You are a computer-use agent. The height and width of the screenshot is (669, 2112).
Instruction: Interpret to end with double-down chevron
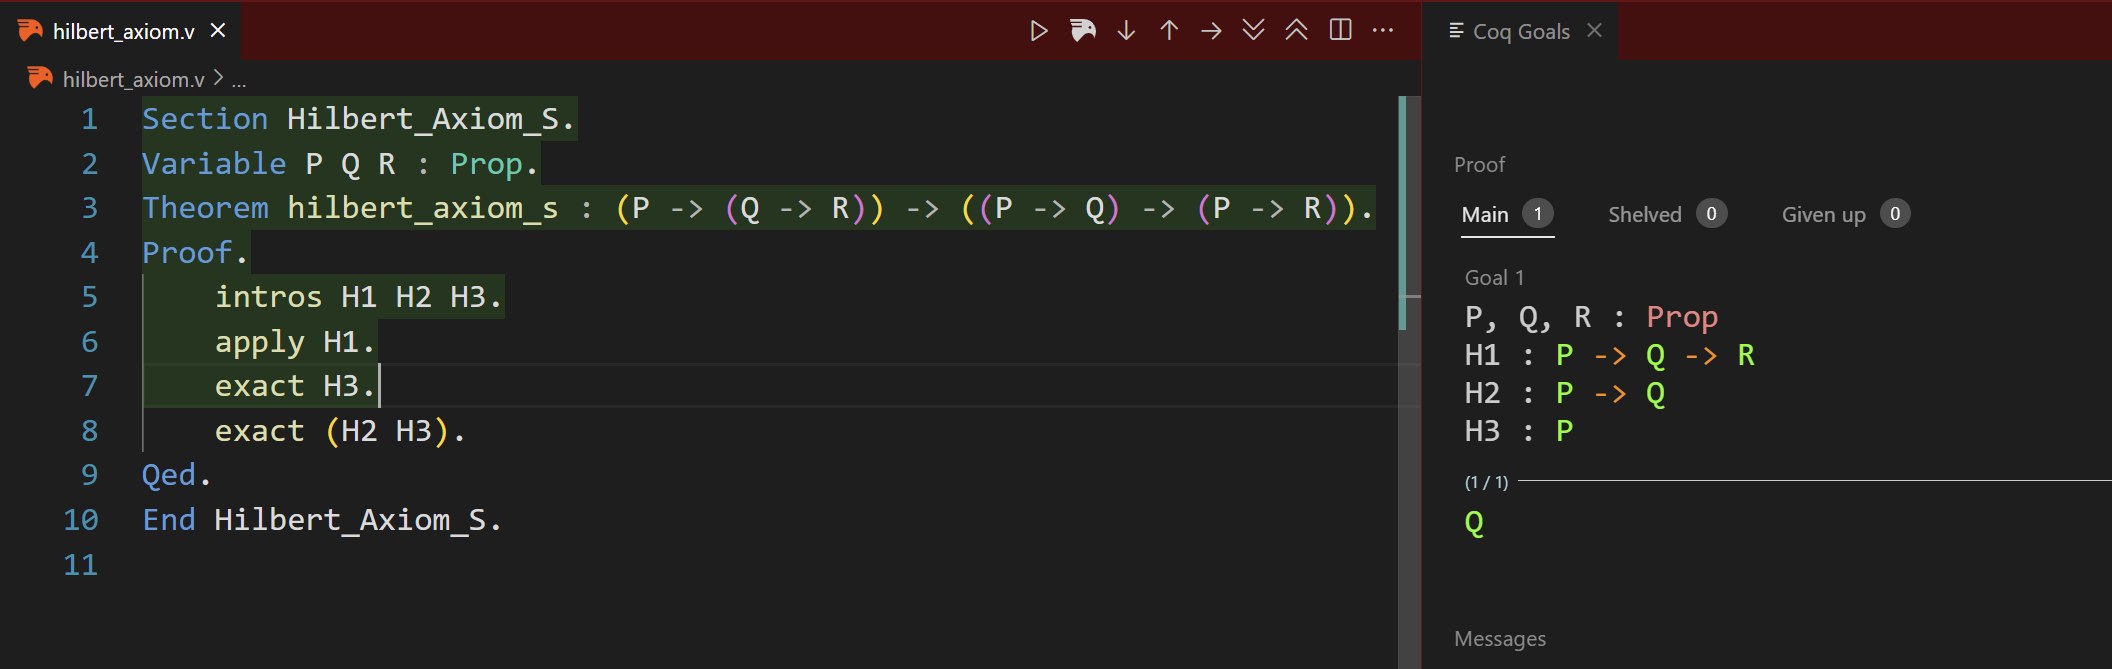point(1253,31)
